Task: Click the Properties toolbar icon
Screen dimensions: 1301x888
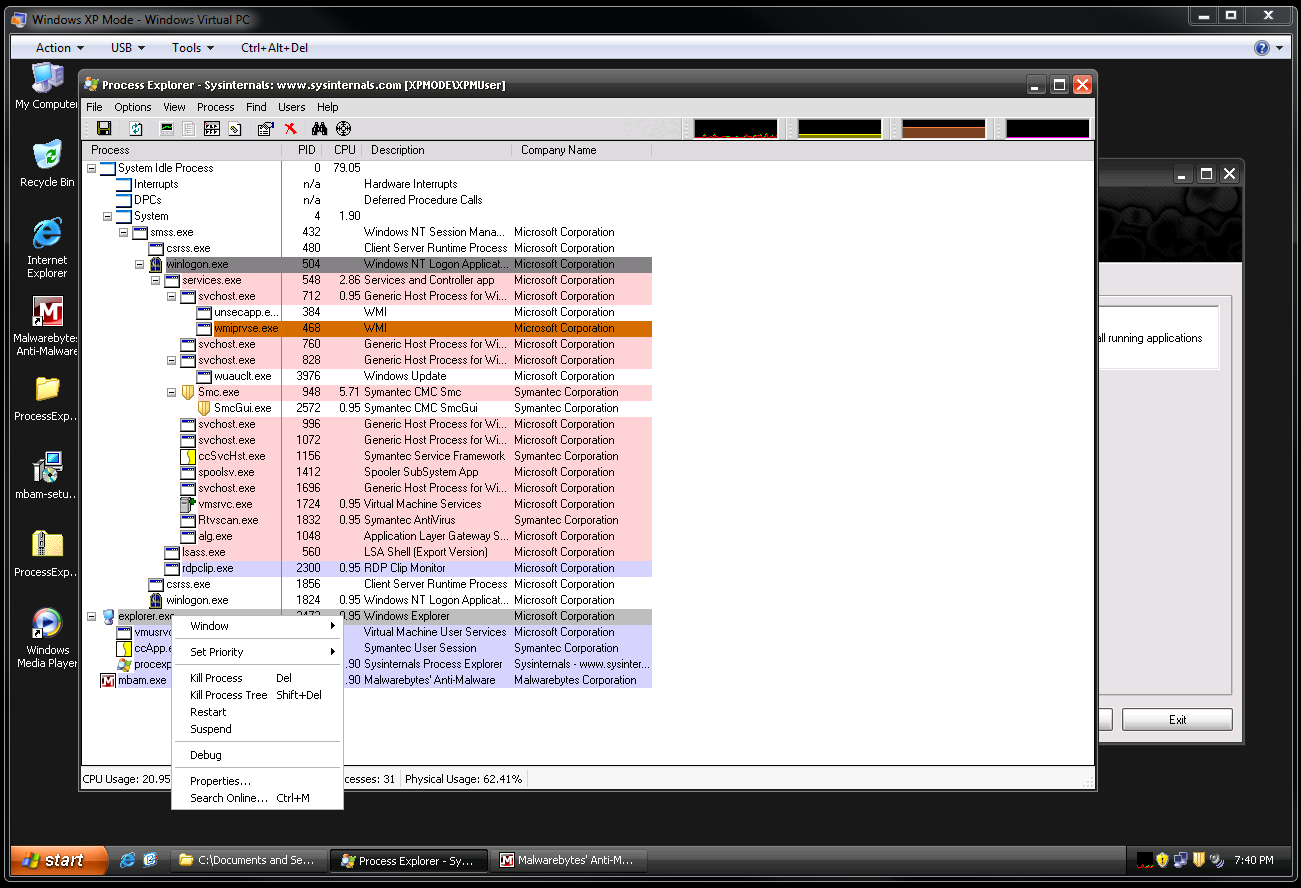Action: [x=265, y=128]
